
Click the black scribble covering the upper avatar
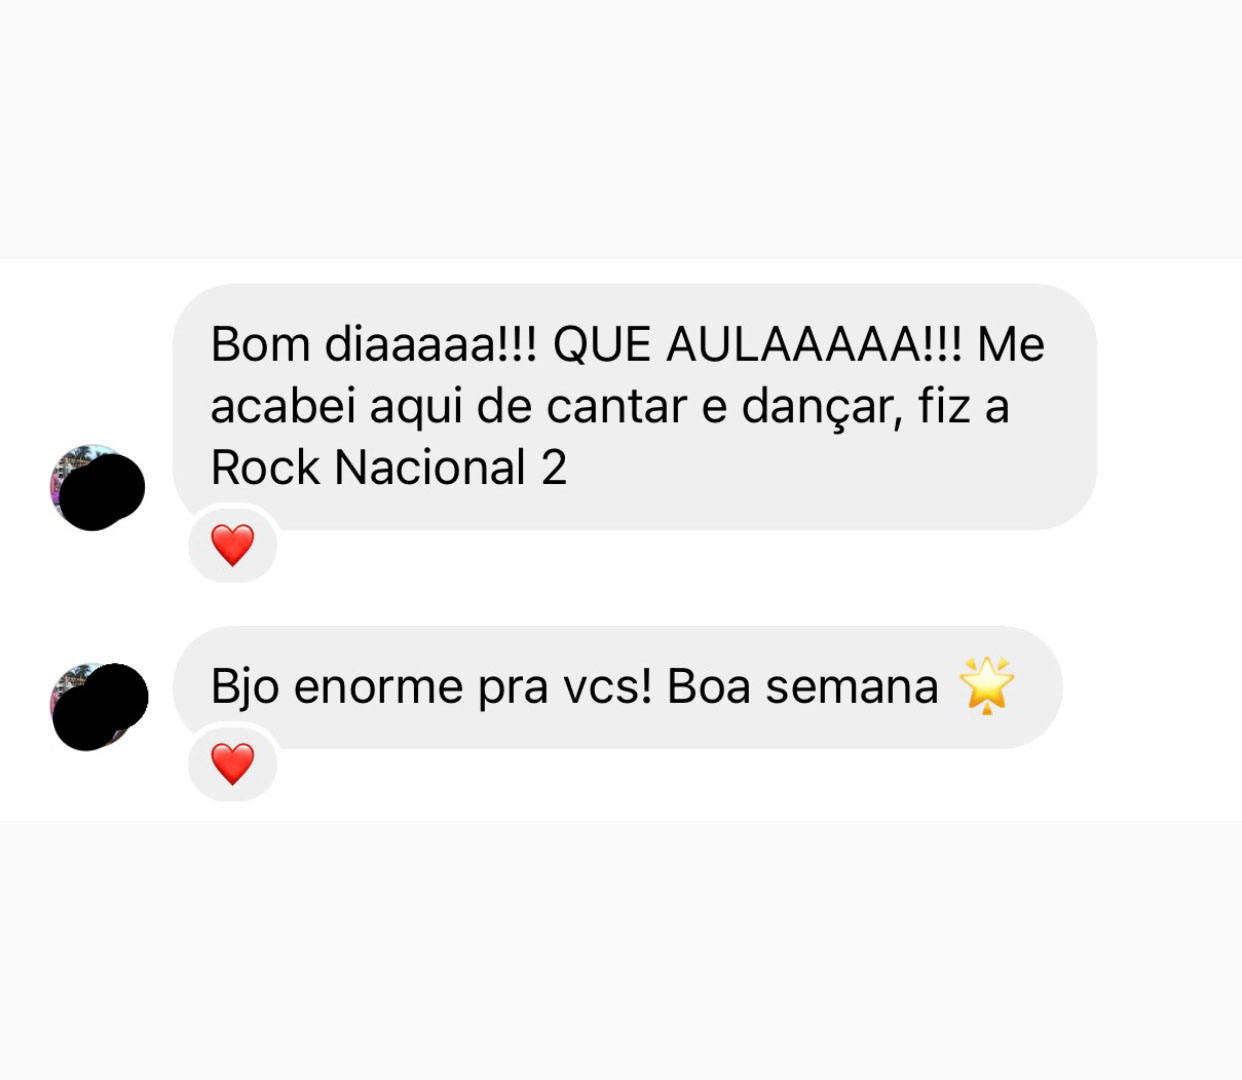click(102, 491)
